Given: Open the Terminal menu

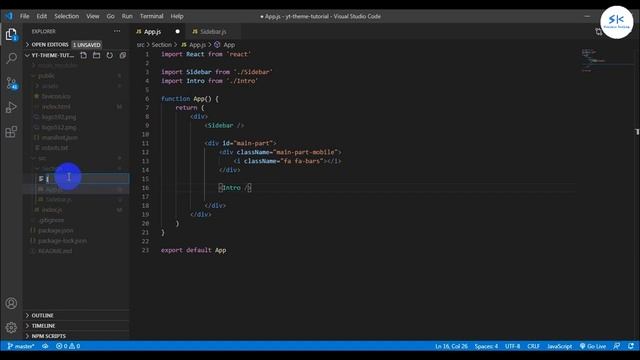Looking at the screenshot, I should coord(151,16).
